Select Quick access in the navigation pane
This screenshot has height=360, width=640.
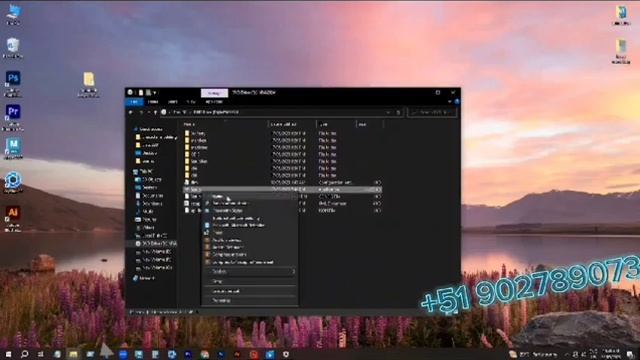pos(147,129)
